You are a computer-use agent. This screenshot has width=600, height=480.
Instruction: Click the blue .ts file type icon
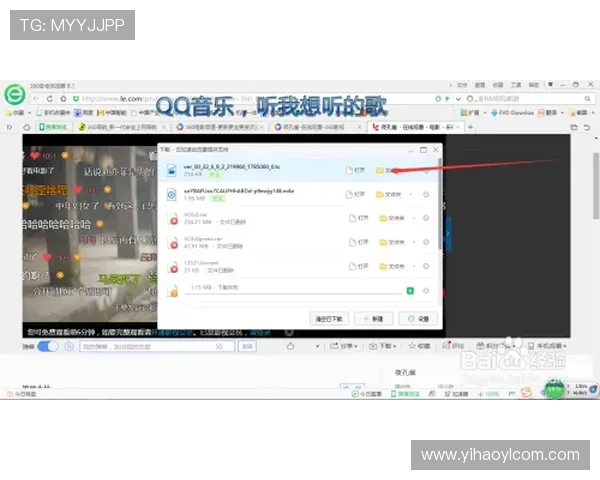coord(172,170)
